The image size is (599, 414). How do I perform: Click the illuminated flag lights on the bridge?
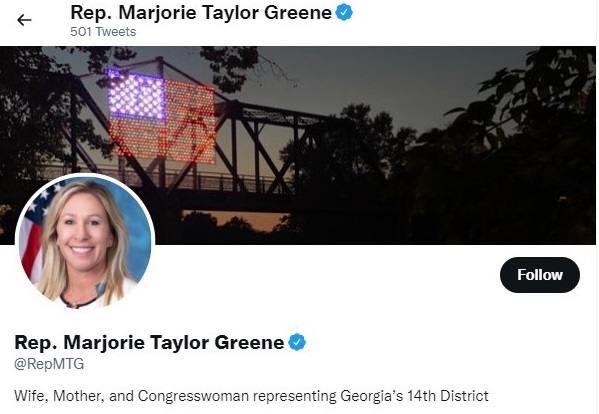pyautogui.click(x=161, y=115)
